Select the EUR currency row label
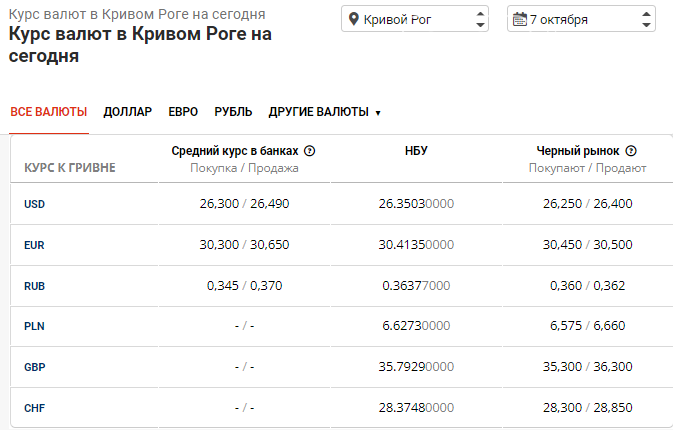This screenshot has width=673, height=430. [x=34, y=245]
